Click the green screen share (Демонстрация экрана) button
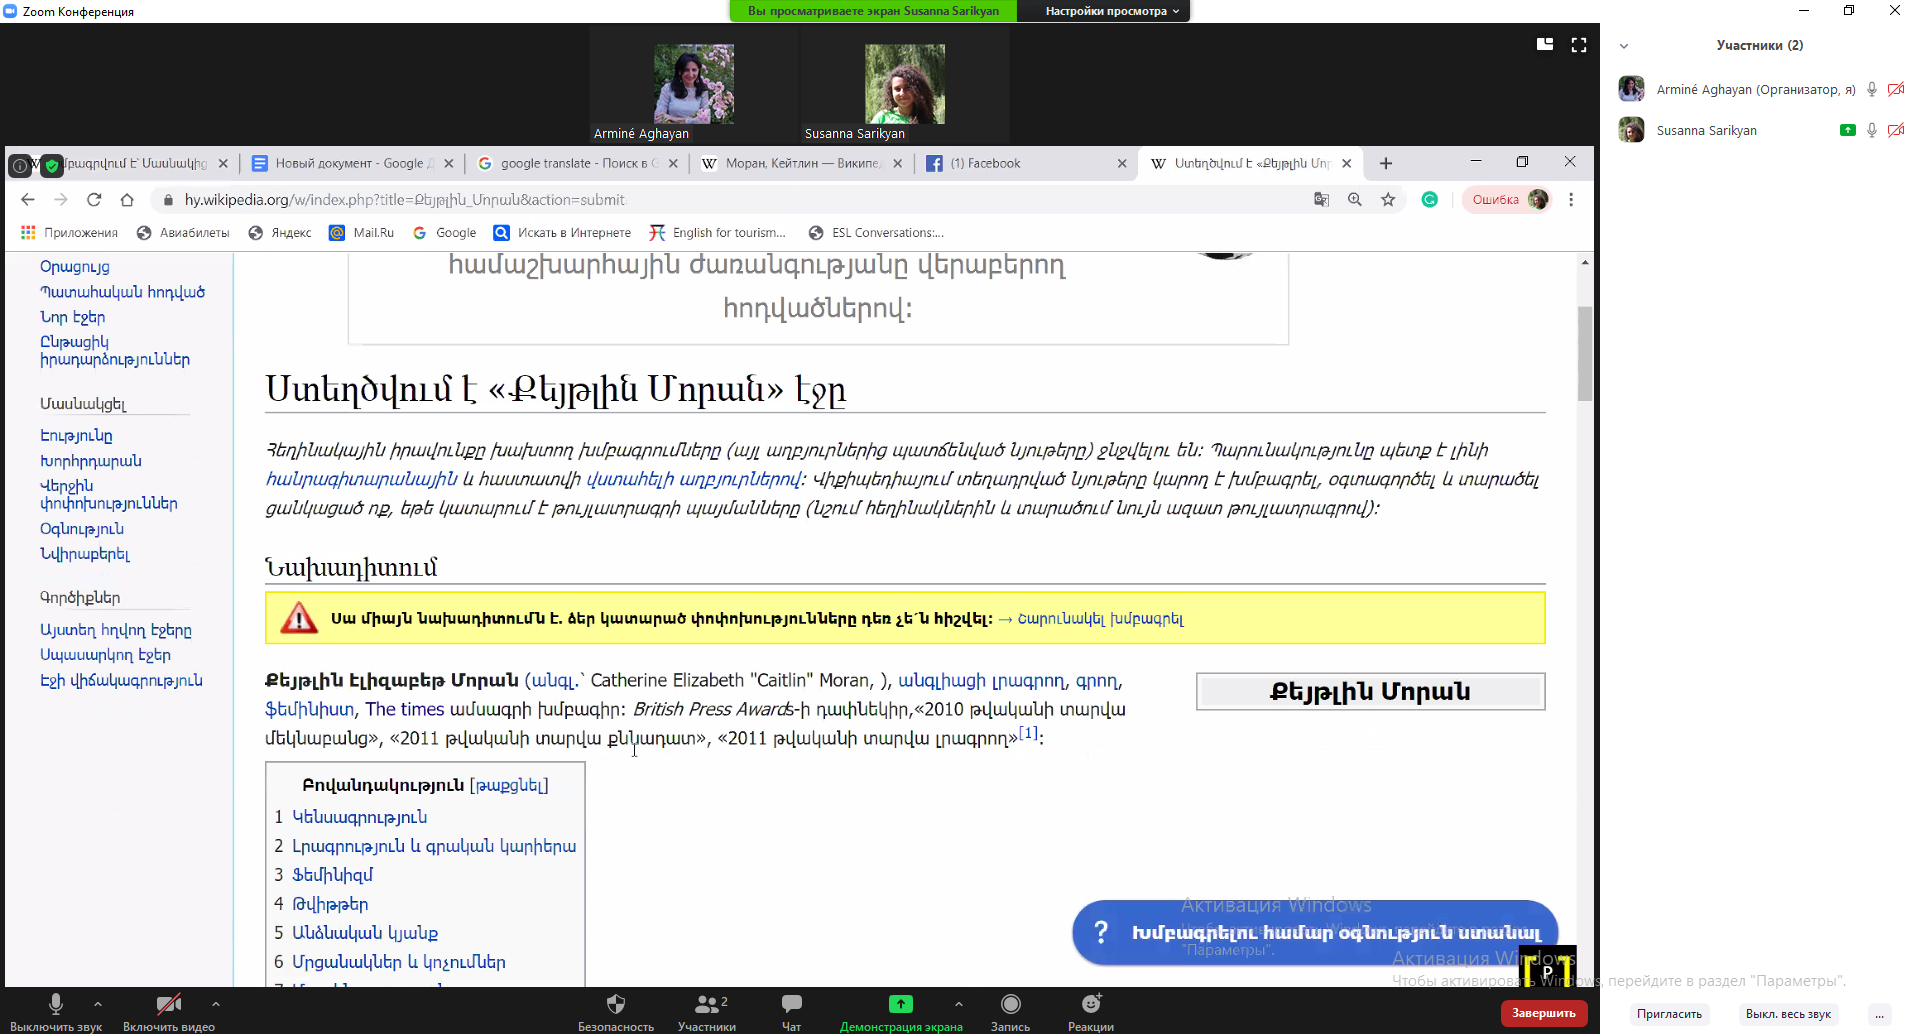 click(901, 1011)
